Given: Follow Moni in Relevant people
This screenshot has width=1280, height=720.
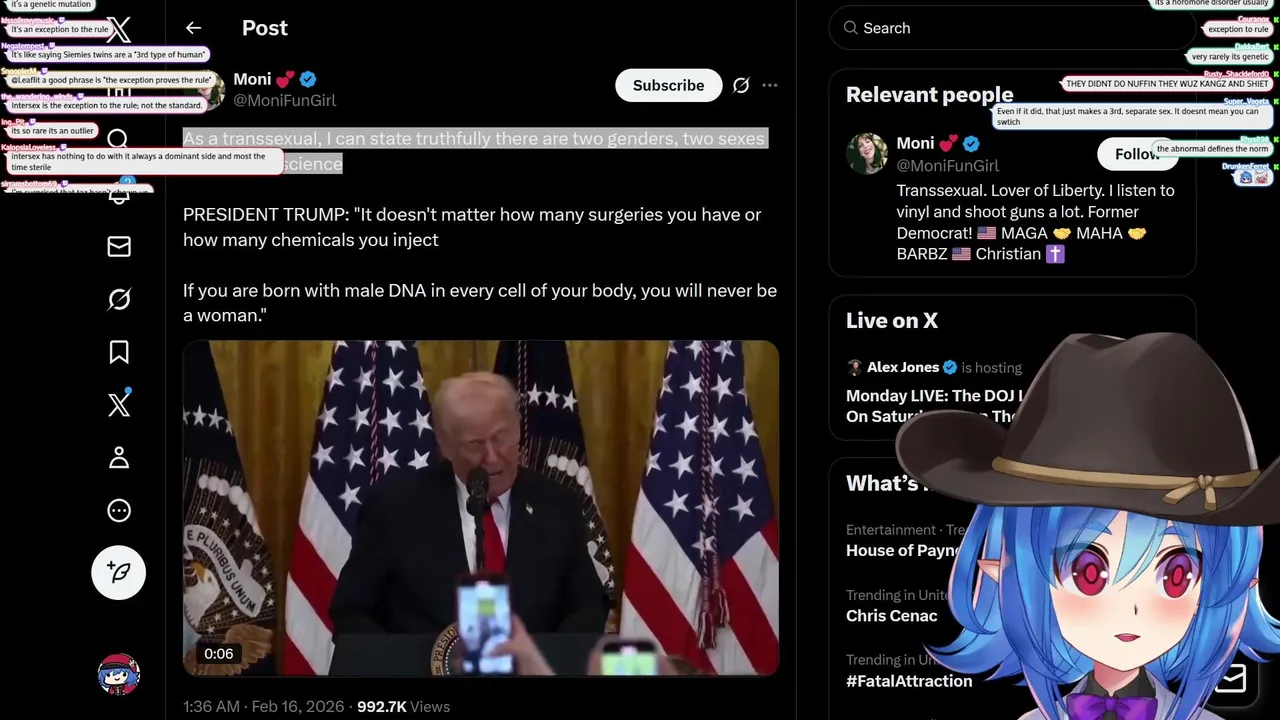Looking at the screenshot, I should point(1137,154).
